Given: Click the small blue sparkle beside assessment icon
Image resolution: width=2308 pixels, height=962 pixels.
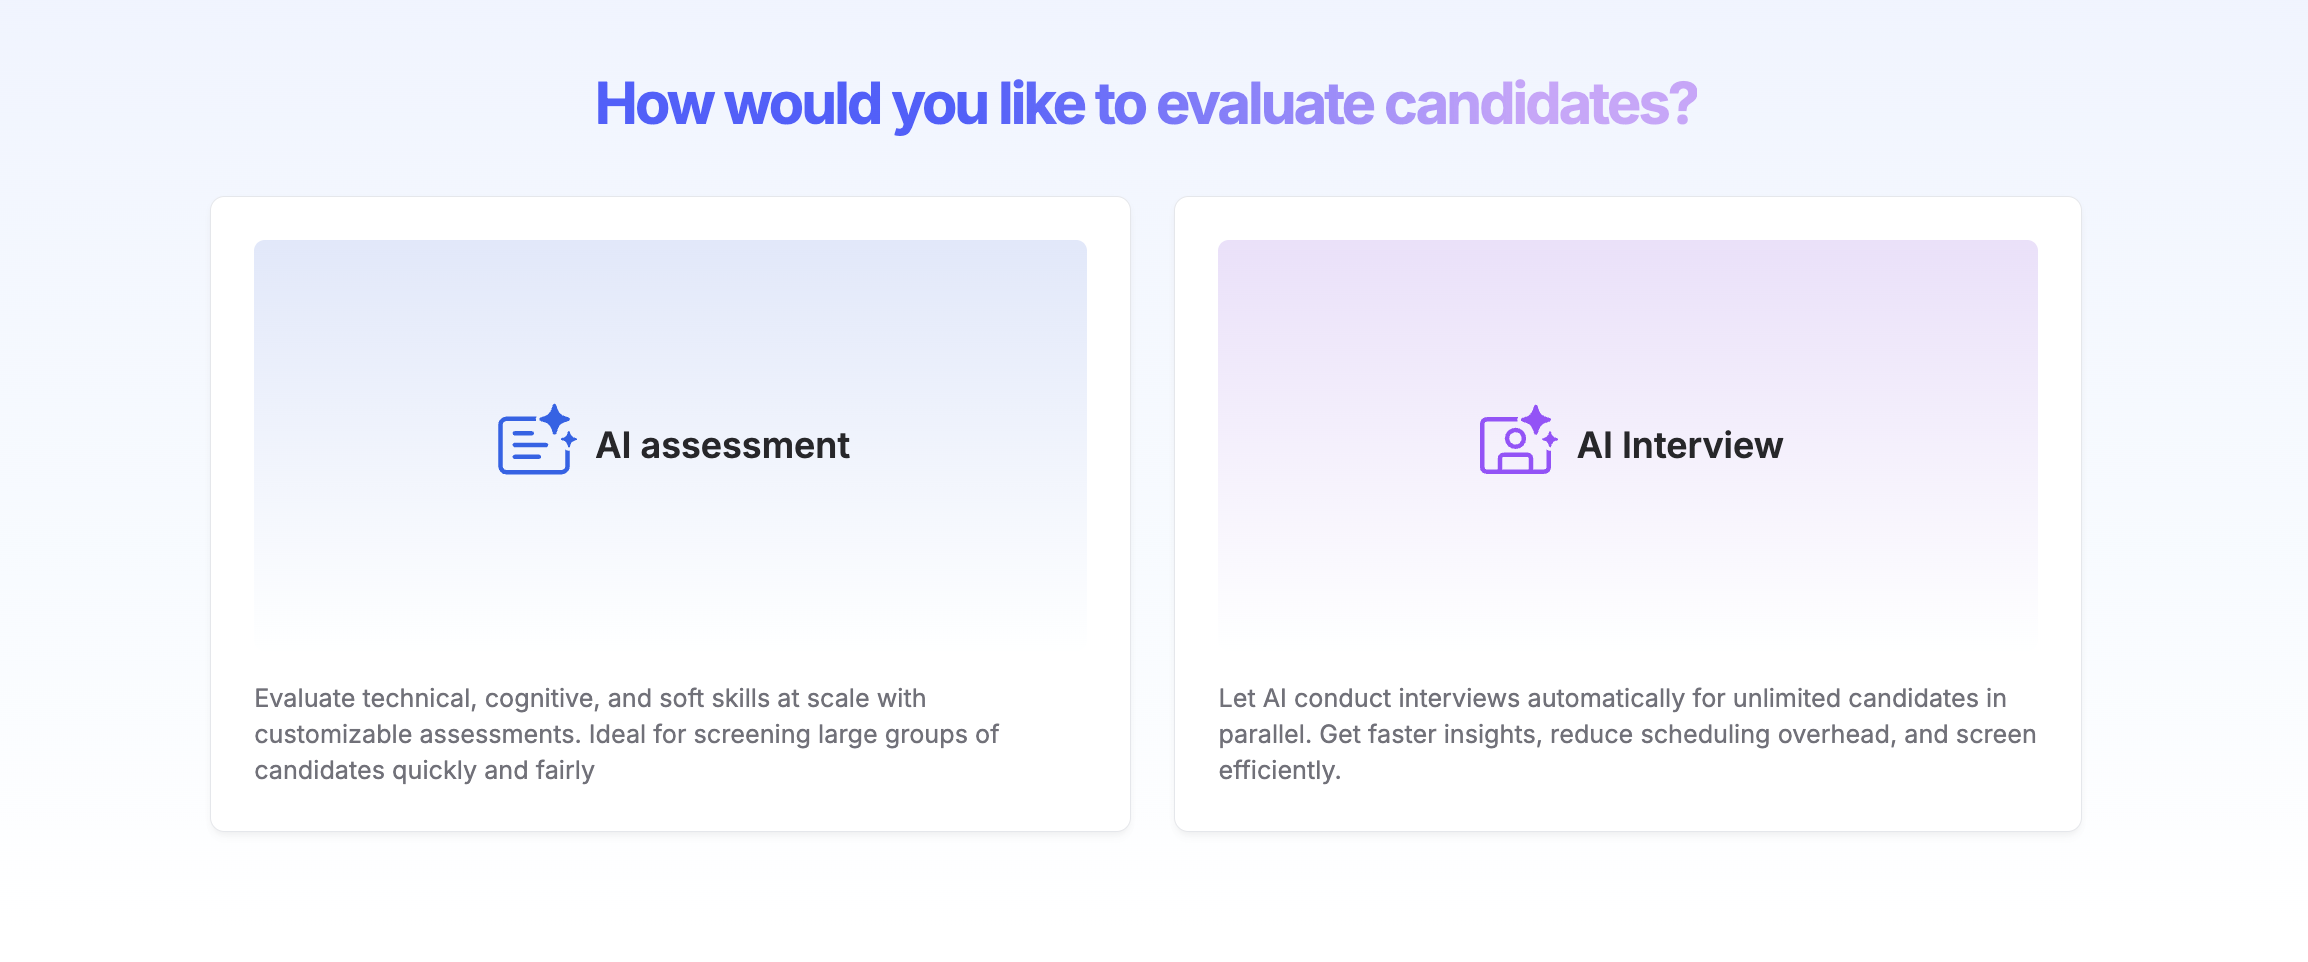Looking at the screenshot, I should tap(569, 440).
